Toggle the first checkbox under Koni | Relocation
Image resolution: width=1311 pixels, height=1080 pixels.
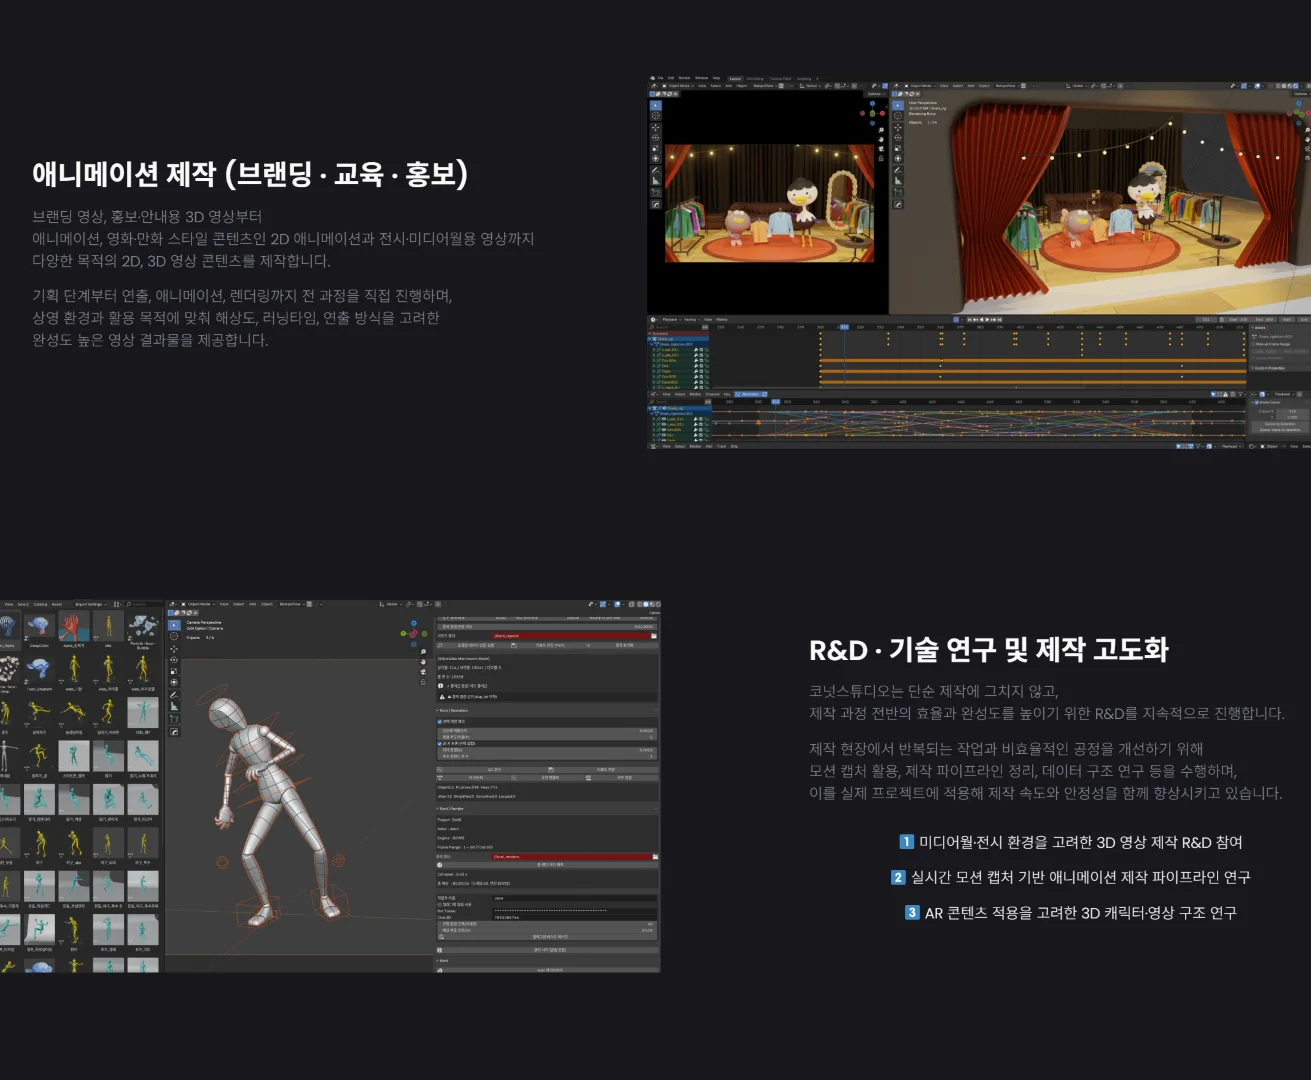[439, 722]
